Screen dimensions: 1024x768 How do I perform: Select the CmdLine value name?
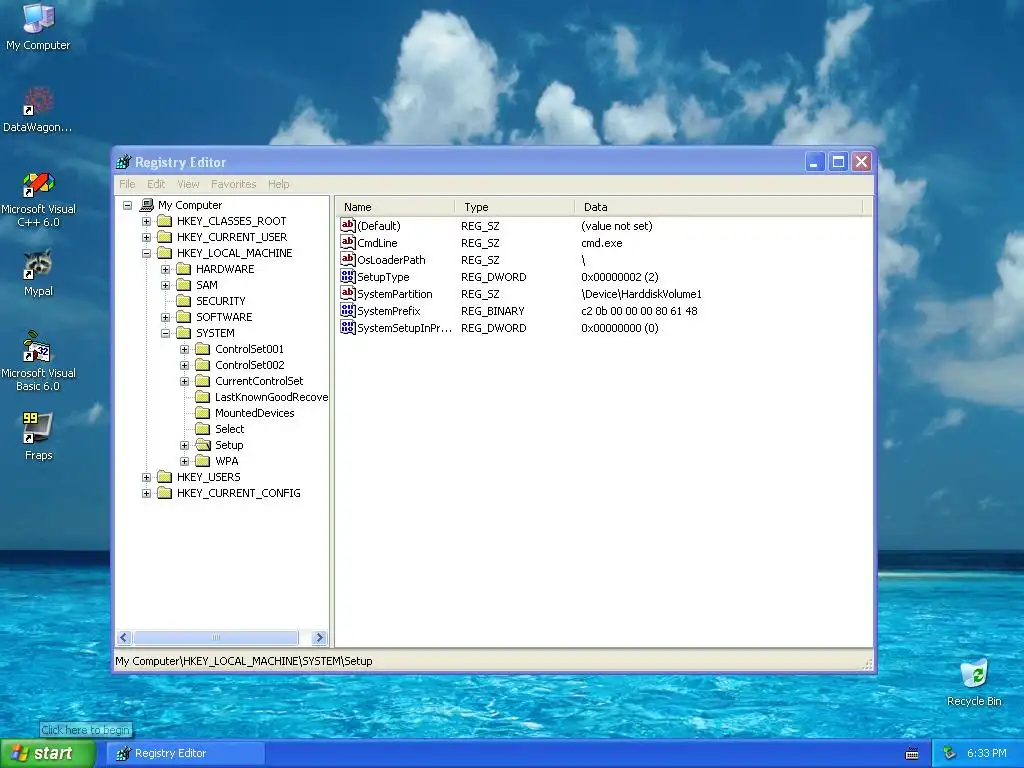(x=377, y=243)
